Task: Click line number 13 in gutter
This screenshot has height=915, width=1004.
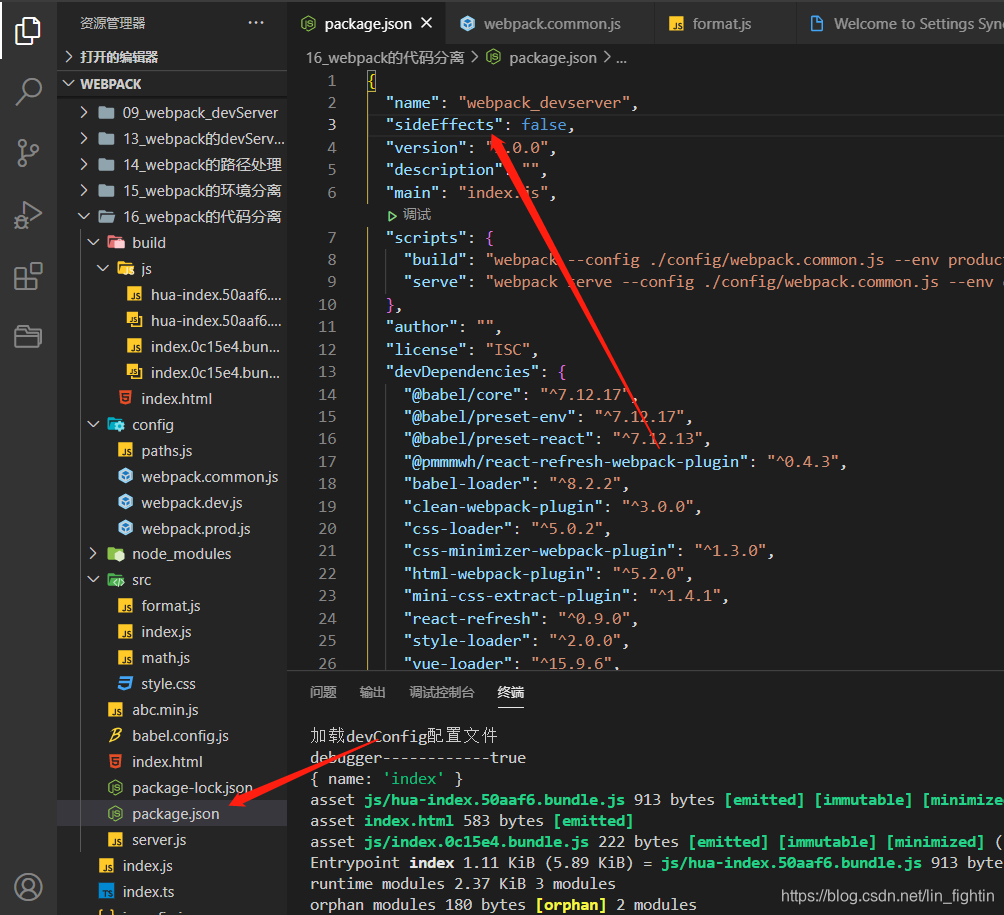Action: pyautogui.click(x=327, y=371)
